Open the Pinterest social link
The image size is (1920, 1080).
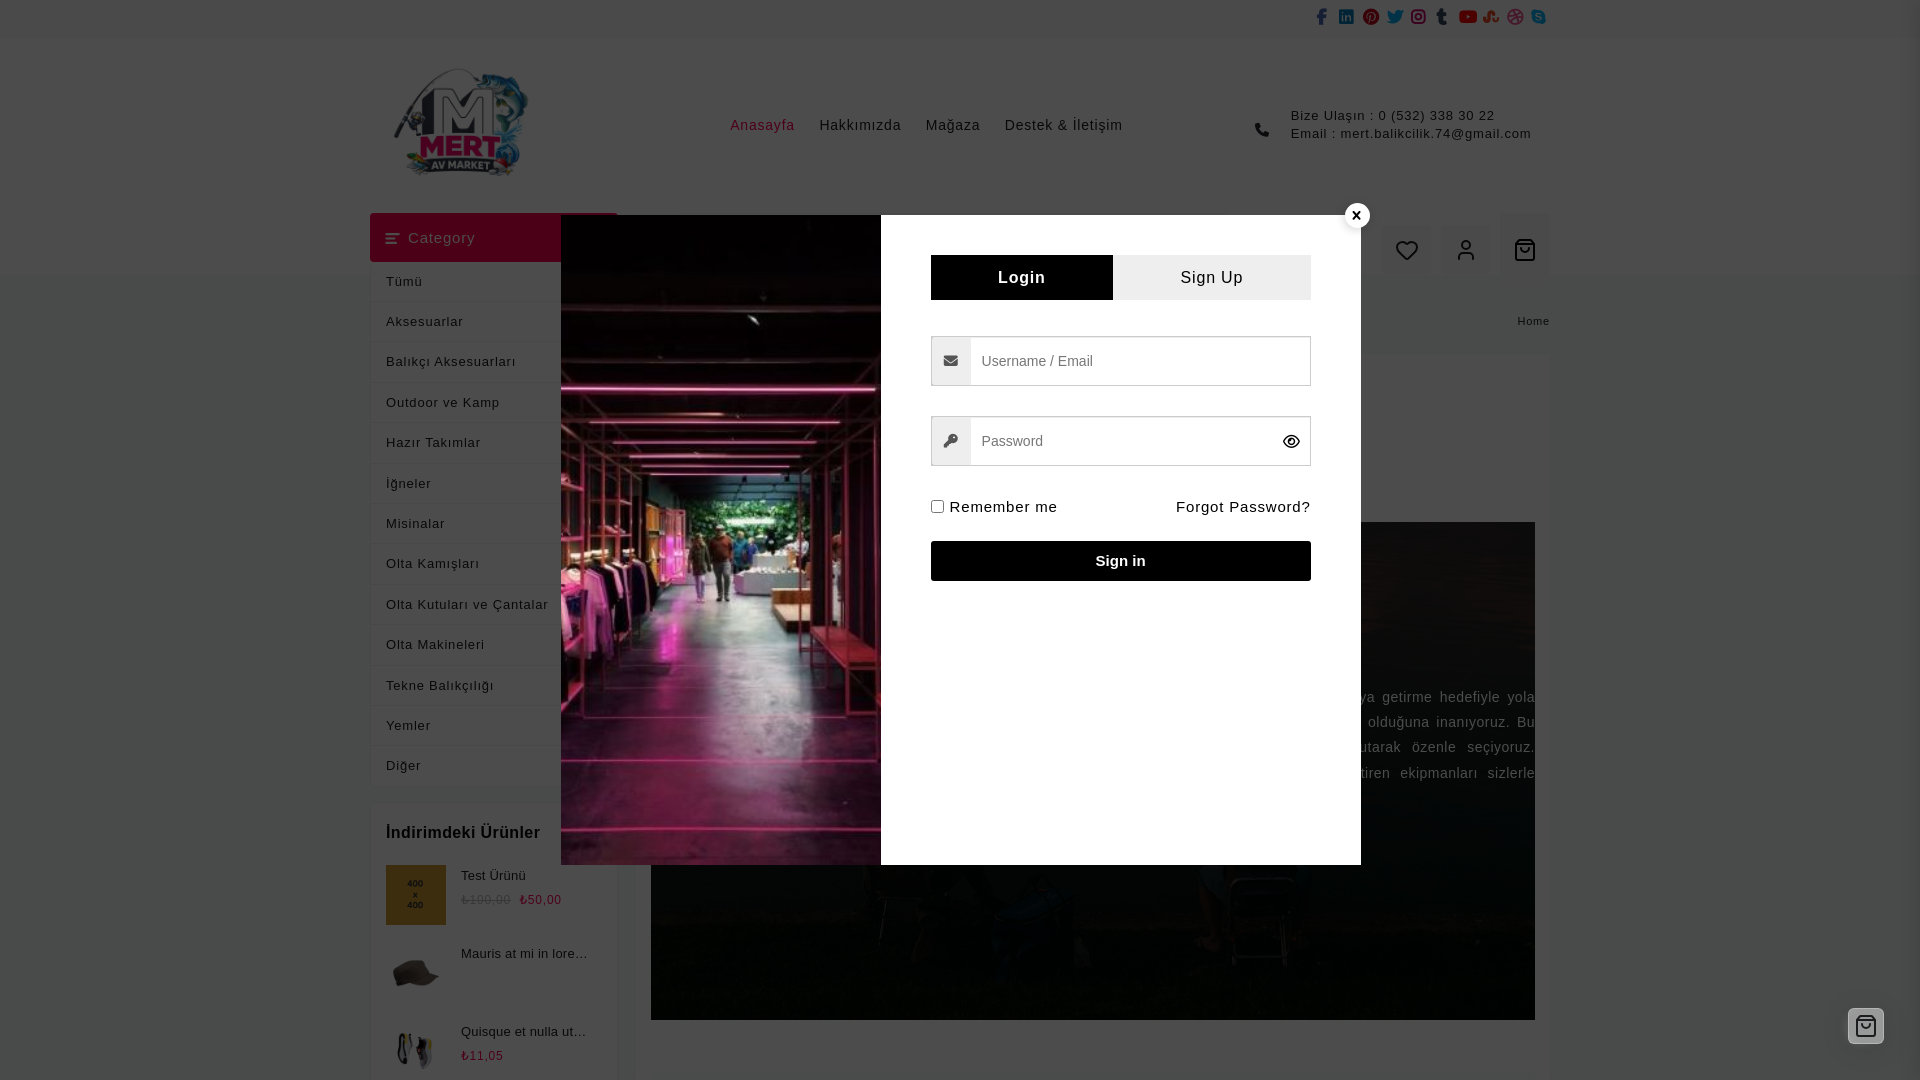(x=1371, y=17)
